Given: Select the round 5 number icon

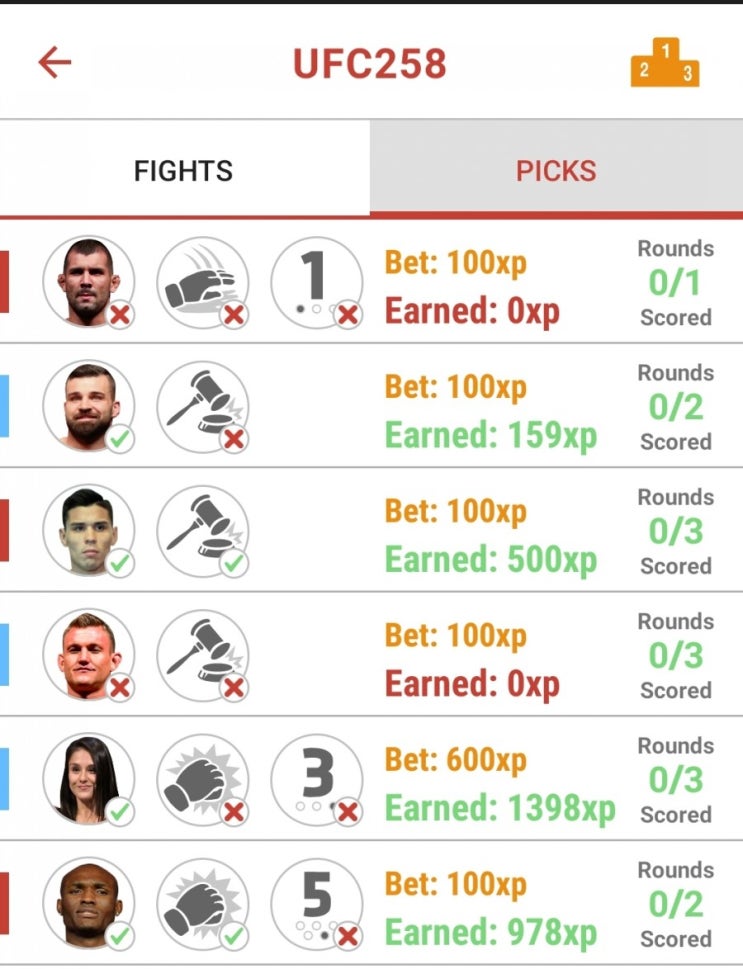Looking at the screenshot, I should click(316, 904).
